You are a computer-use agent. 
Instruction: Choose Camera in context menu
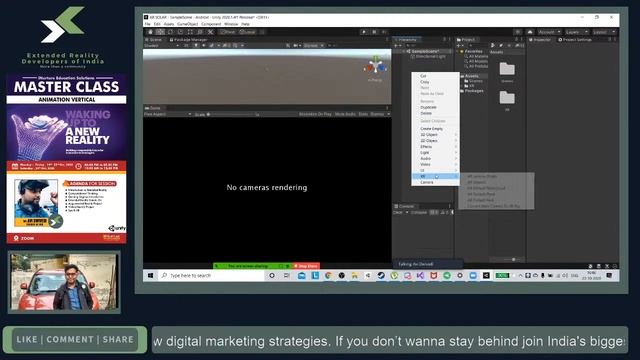click(435, 182)
